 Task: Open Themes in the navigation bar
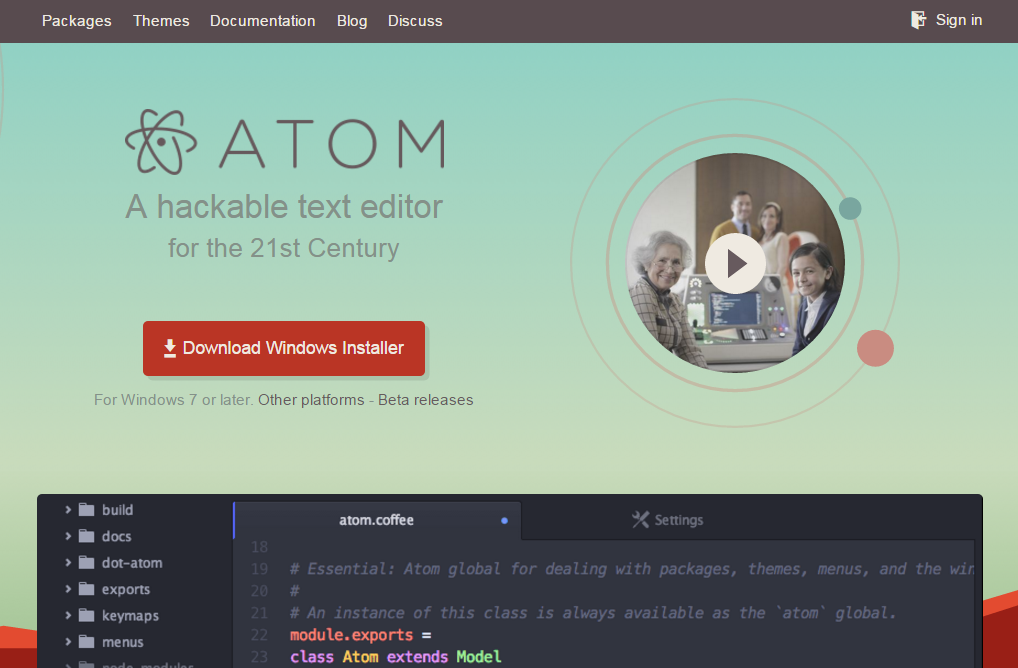click(161, 21)
